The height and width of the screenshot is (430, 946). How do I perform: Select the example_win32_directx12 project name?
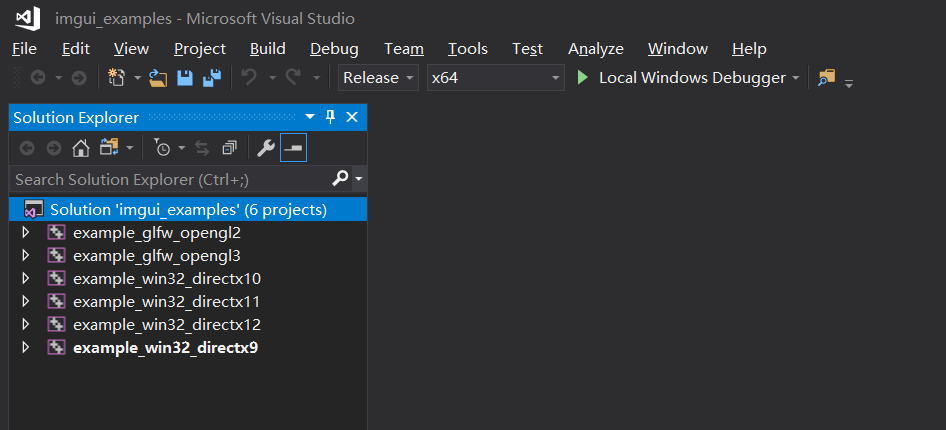coord(167,324)
